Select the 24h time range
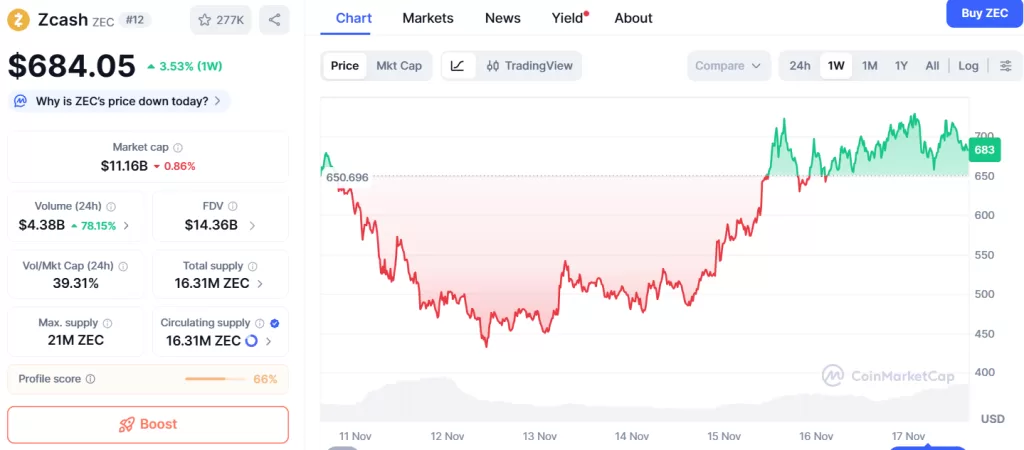 (x=800, y=66)
